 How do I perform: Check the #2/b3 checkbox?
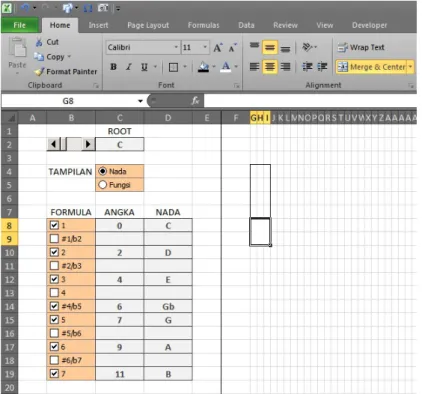tap(54, 266)
